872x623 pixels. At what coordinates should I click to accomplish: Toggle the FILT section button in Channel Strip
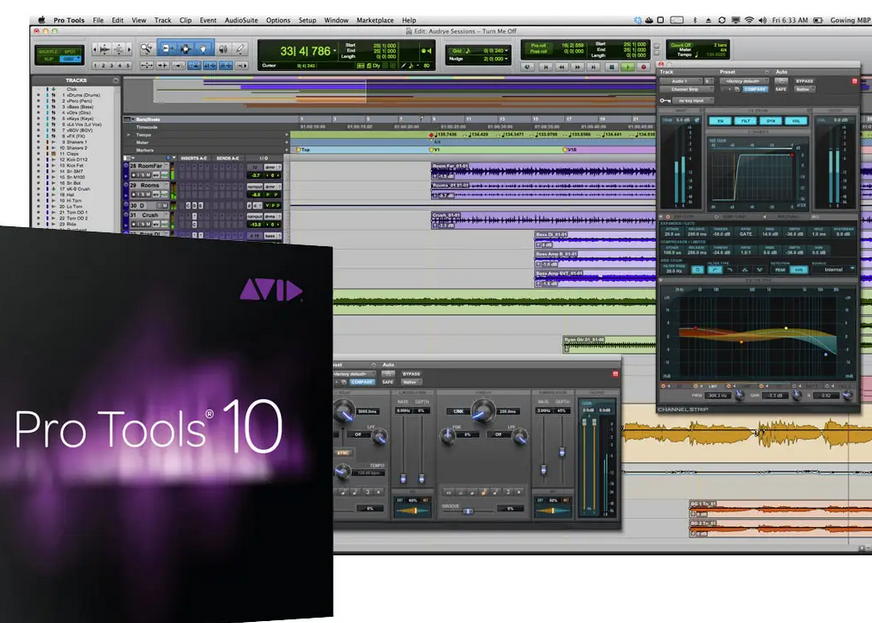click(746, 121)
